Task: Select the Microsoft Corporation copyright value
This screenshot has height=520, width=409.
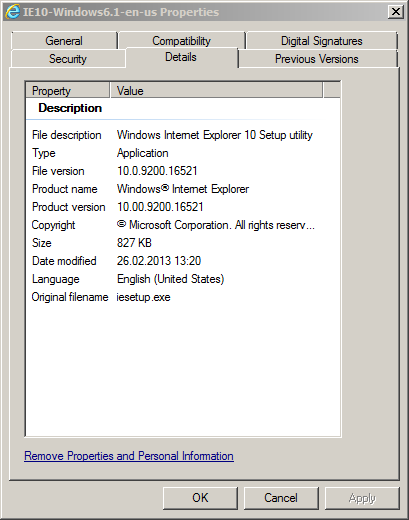Action: tap(216, 225)
